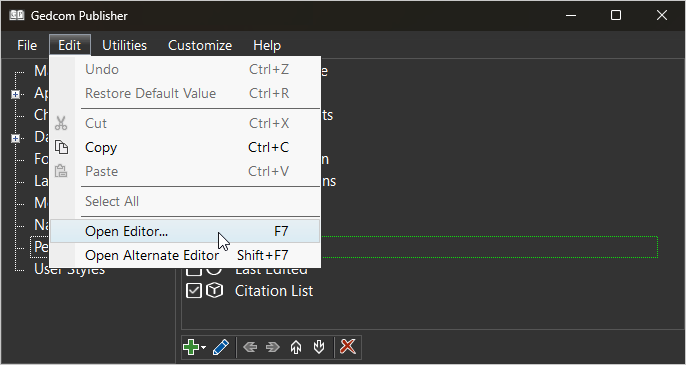Click the red X delete icon

coord(348,347)
